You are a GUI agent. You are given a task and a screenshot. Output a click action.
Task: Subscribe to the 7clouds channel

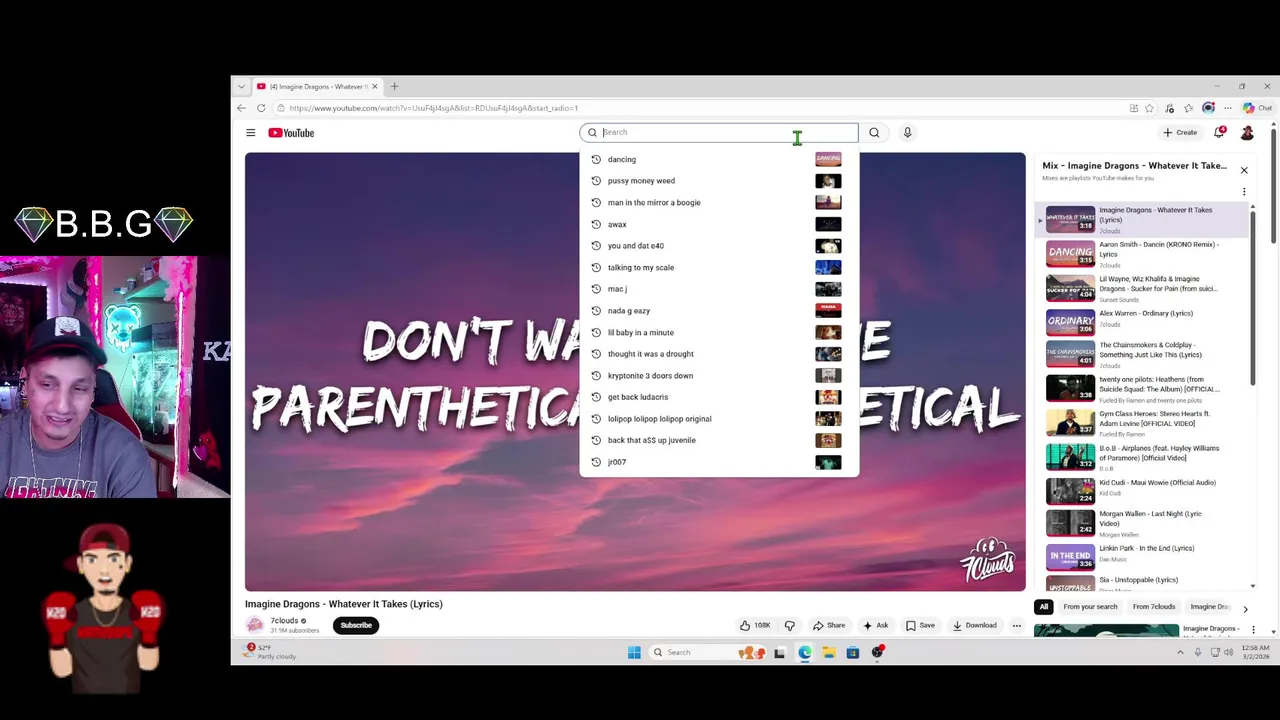point(356,625)
